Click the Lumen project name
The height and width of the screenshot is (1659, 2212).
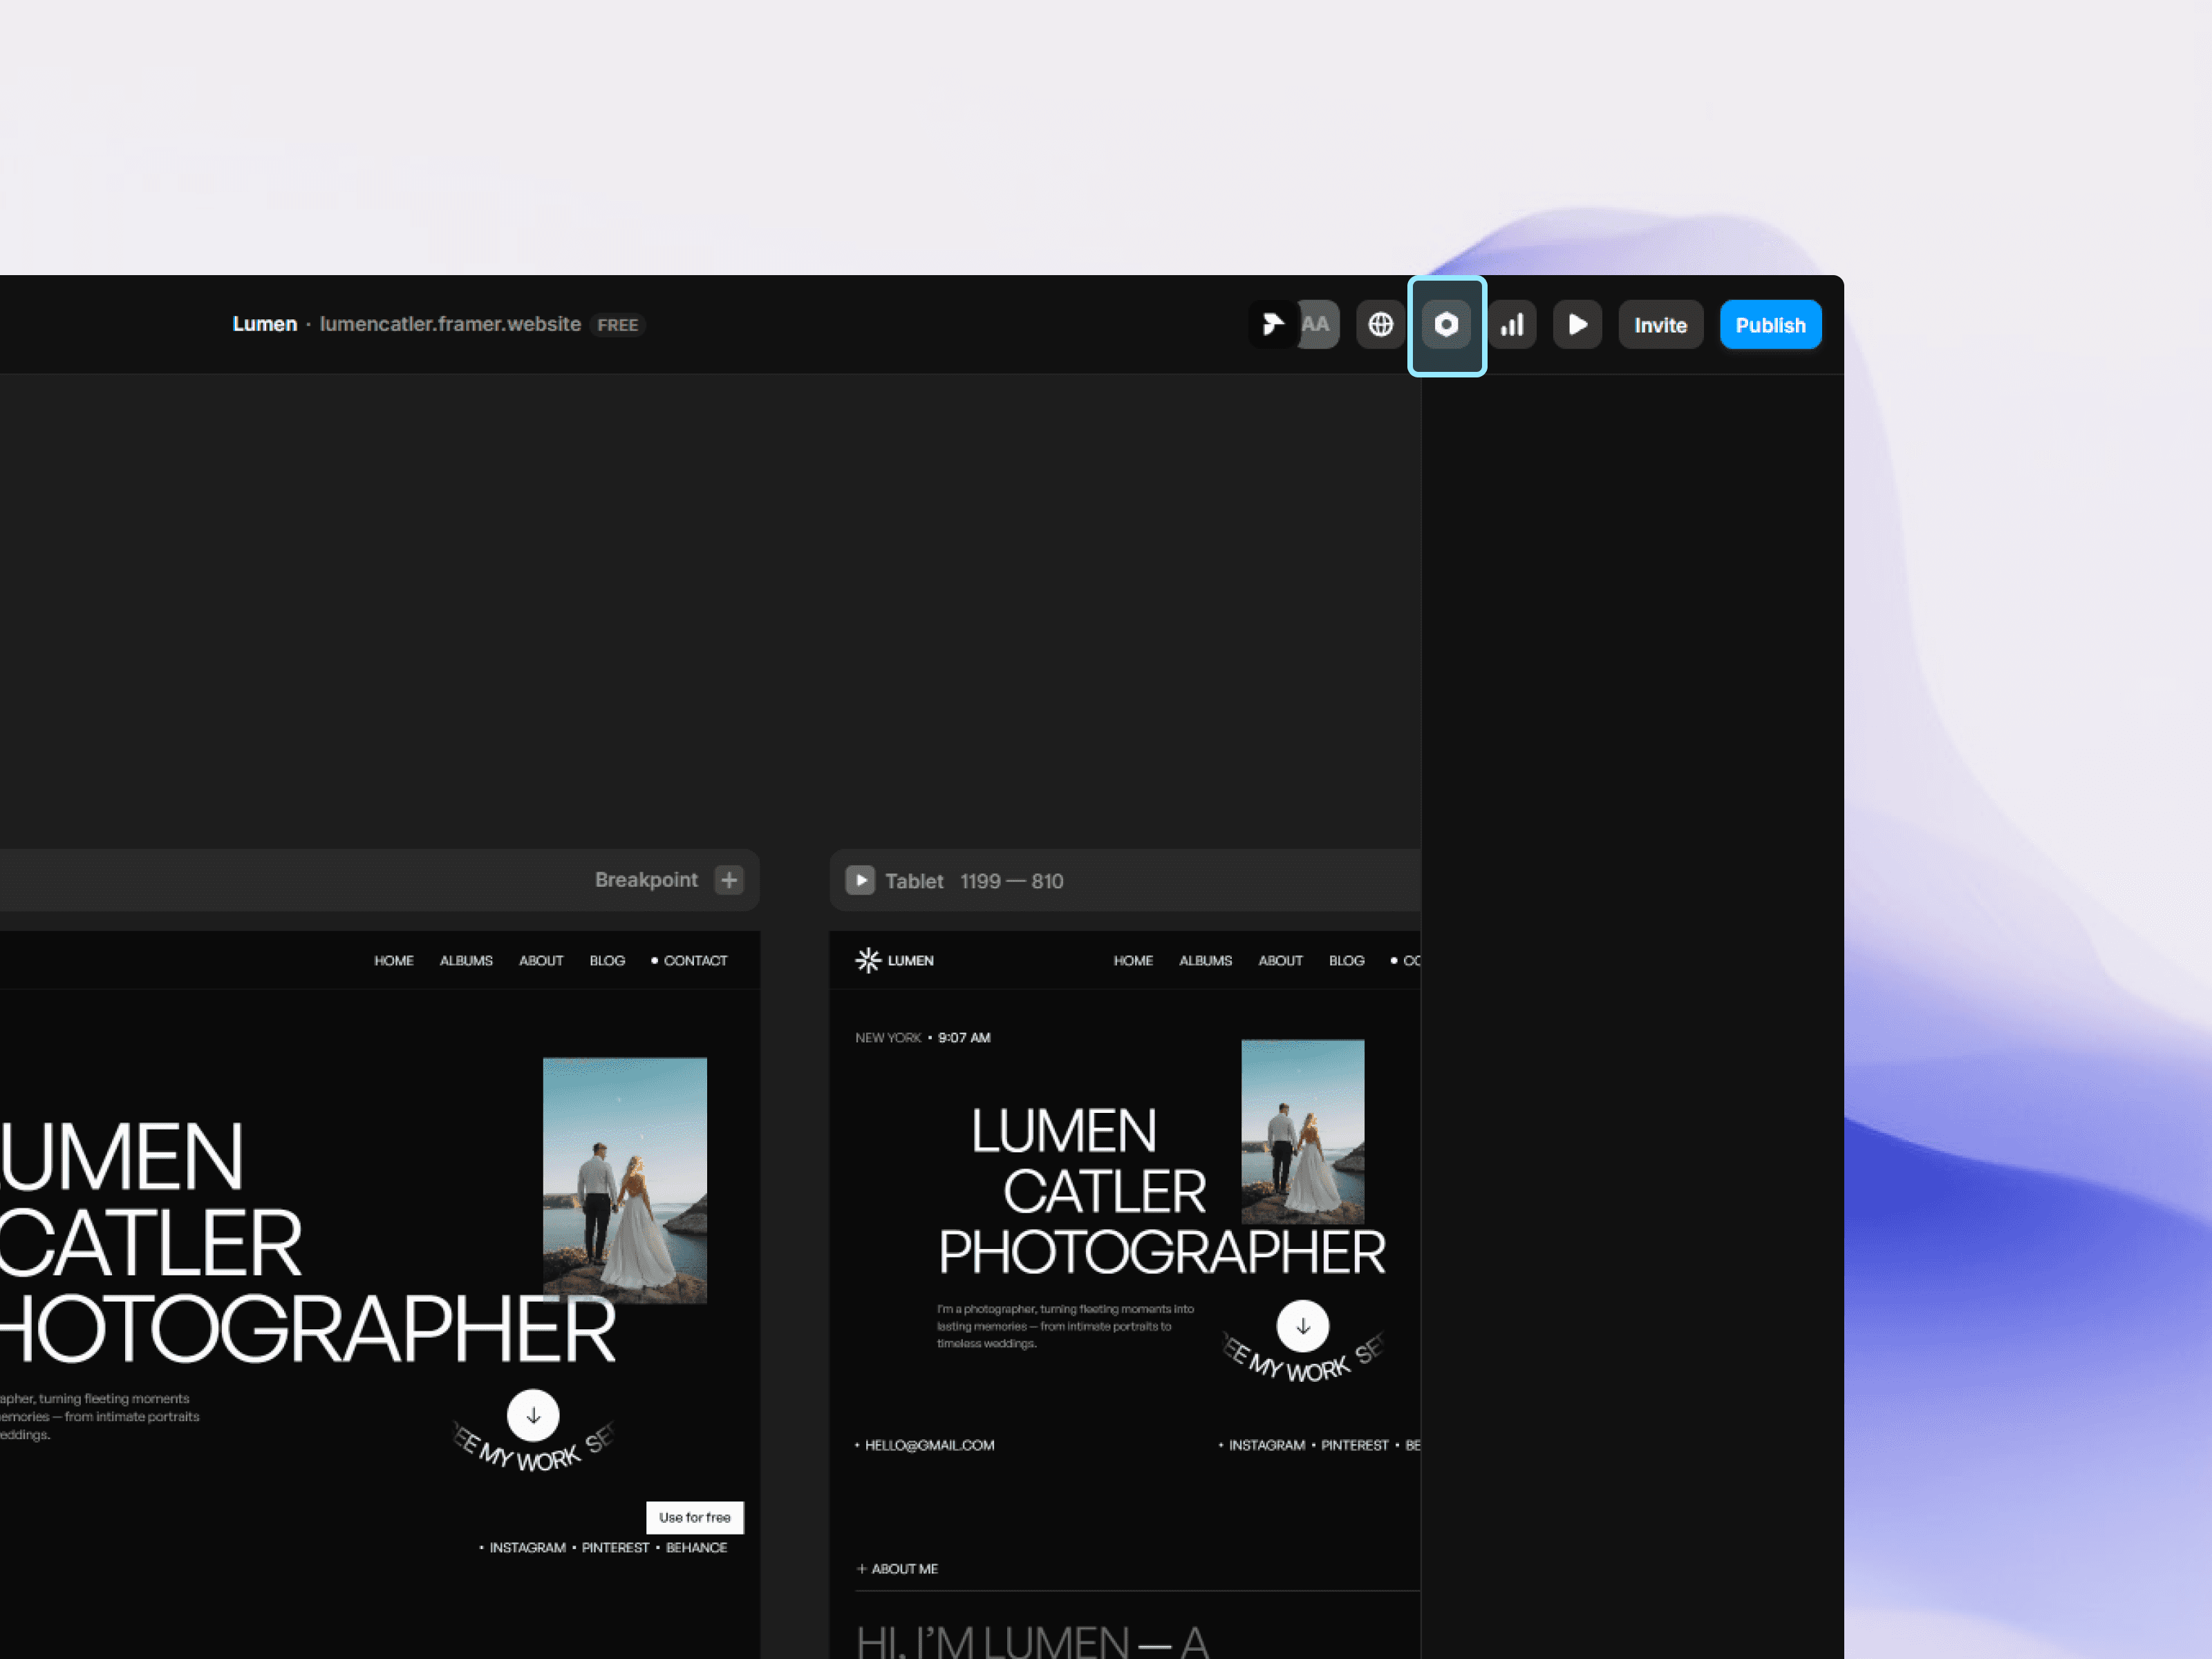coord(264,324)
